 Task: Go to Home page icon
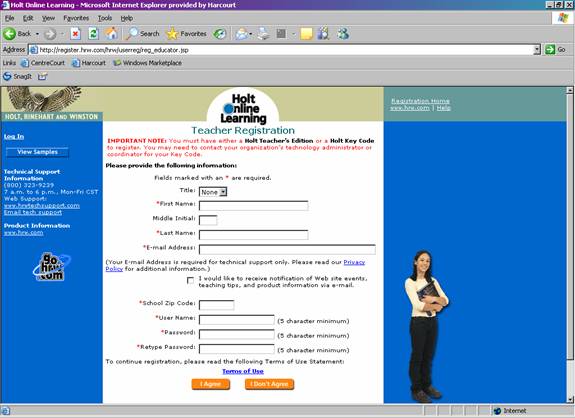coord(112,34)
